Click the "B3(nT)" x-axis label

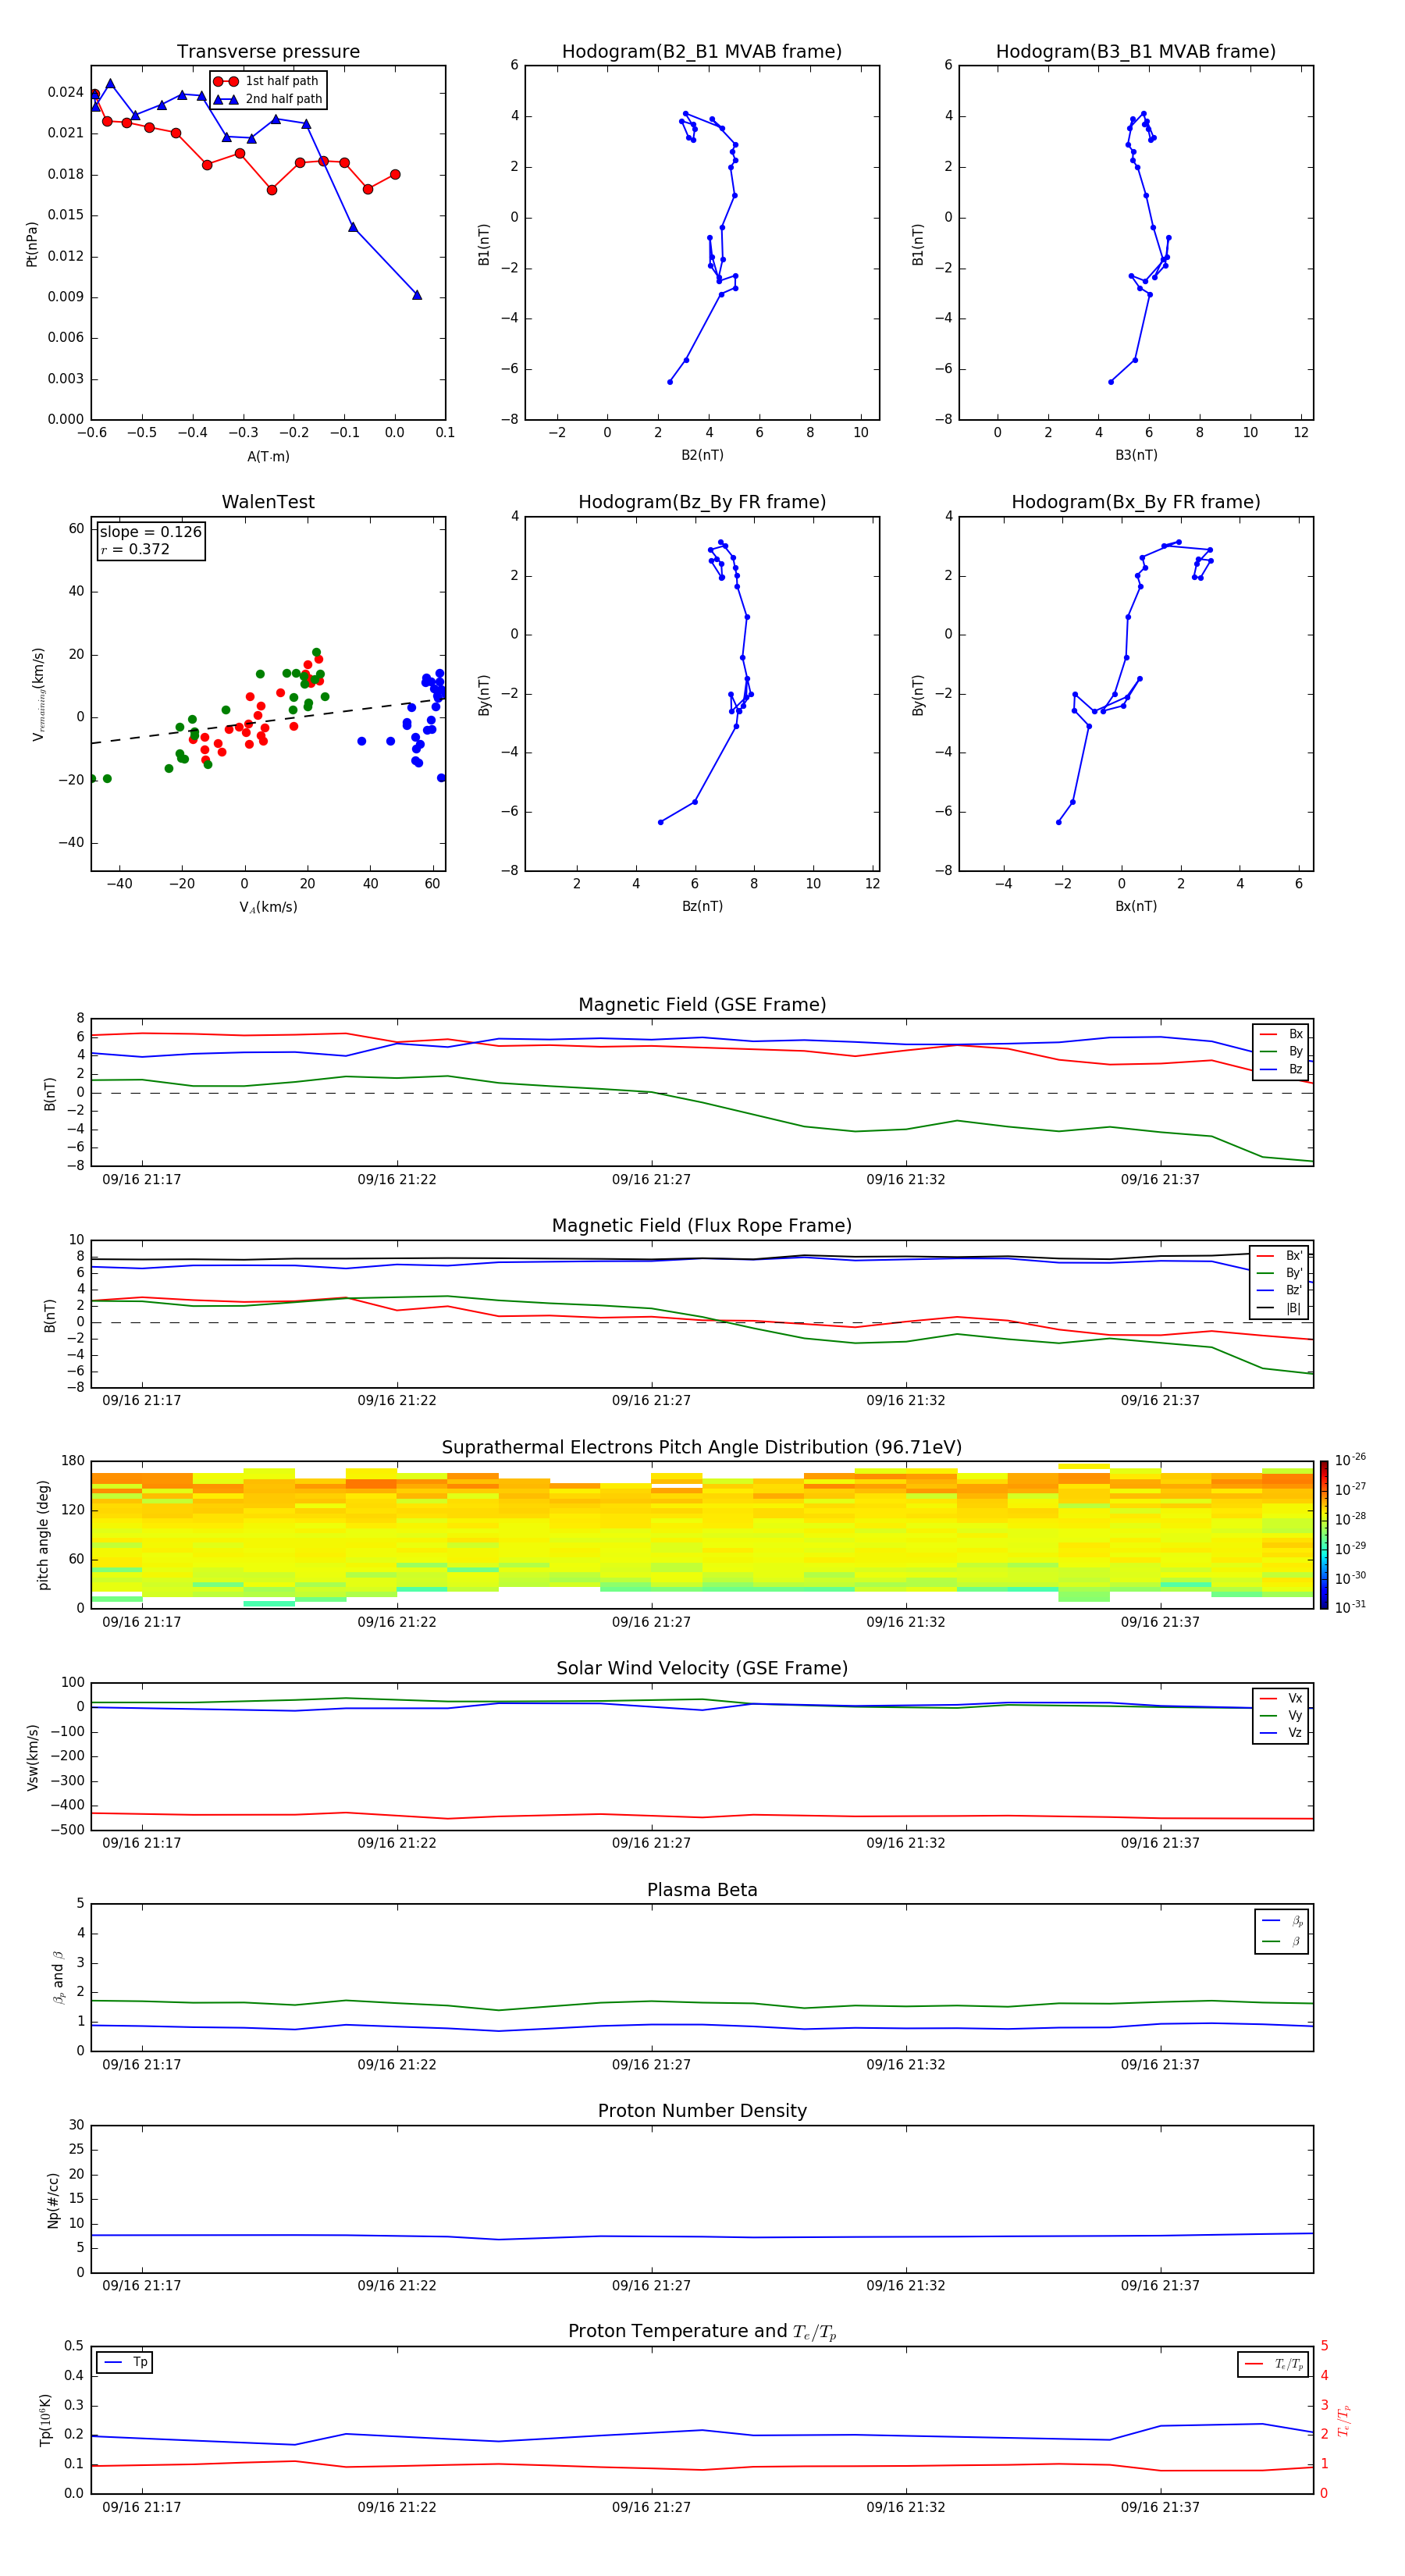click(x=1136, y=455)
